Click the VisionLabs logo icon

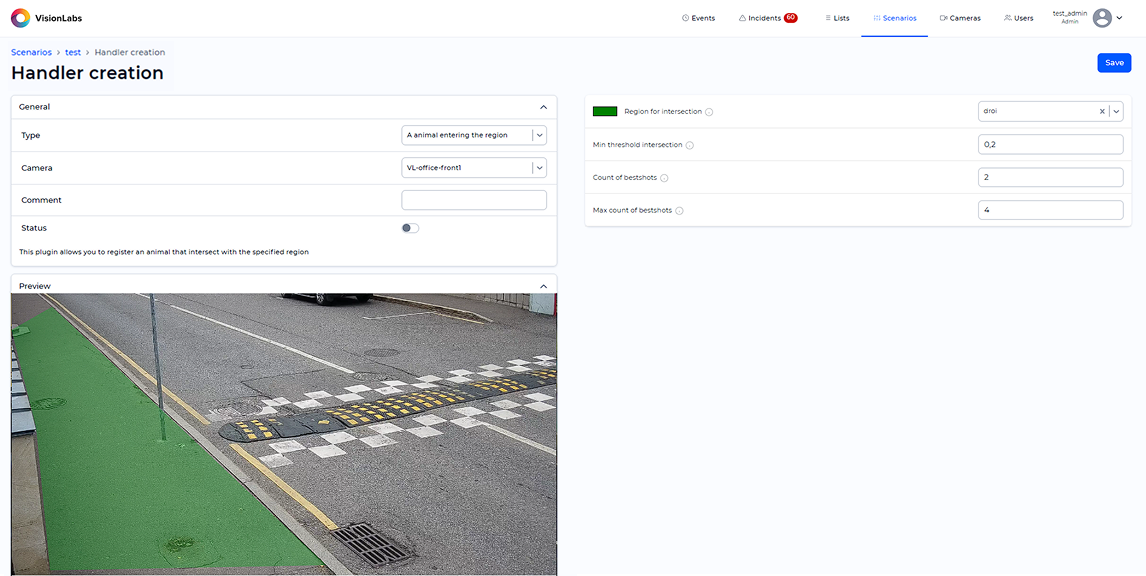[x=20, y=18]
